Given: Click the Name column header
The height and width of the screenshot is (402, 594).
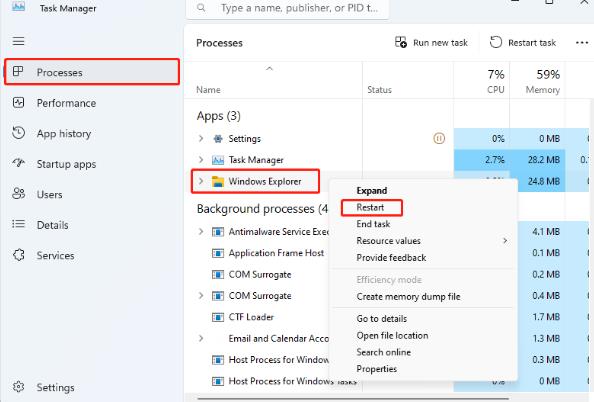Looking at the screenshot, I should tap(208, 90).
